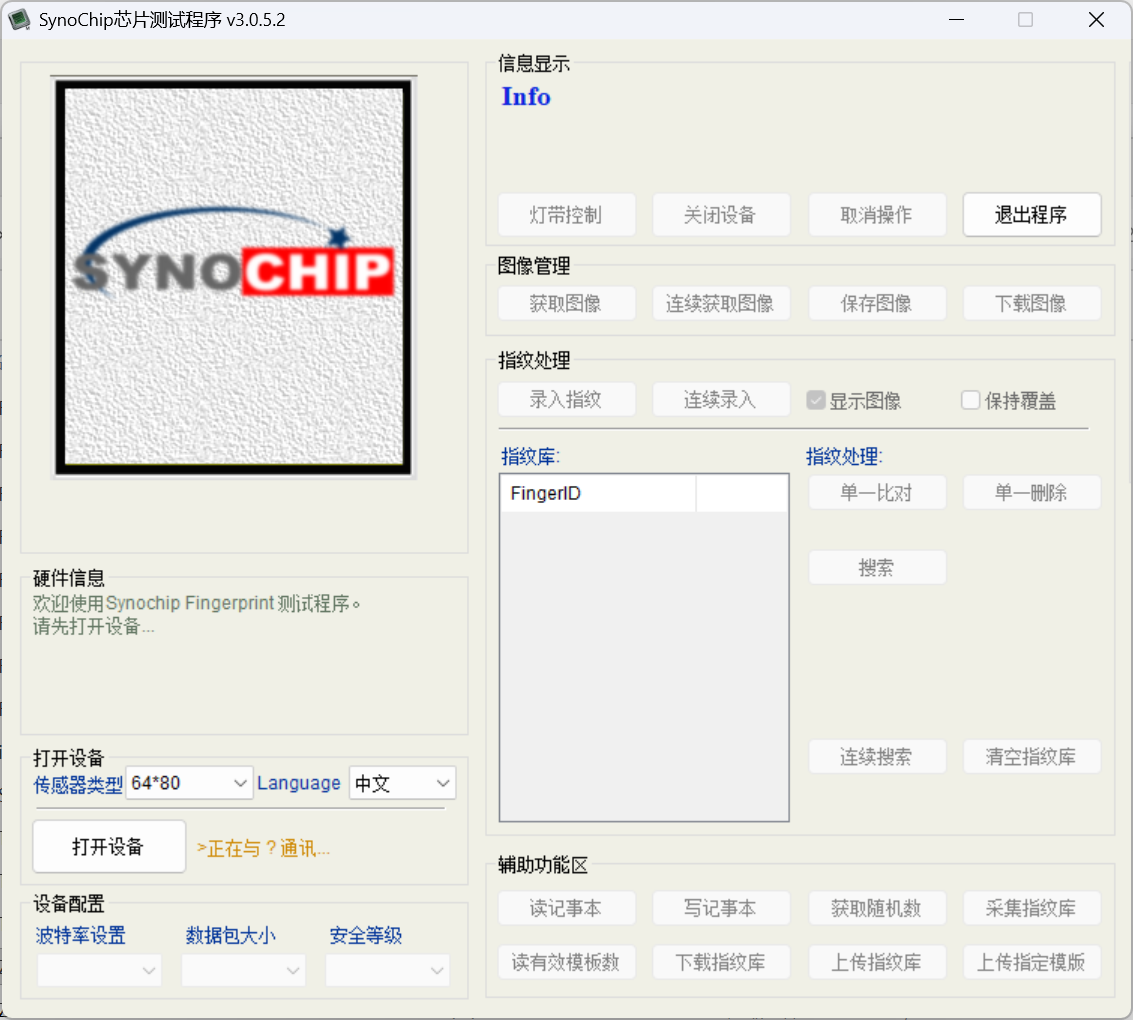Click the 灯带控制 button

pyautogui.click(x=566, y=215)
